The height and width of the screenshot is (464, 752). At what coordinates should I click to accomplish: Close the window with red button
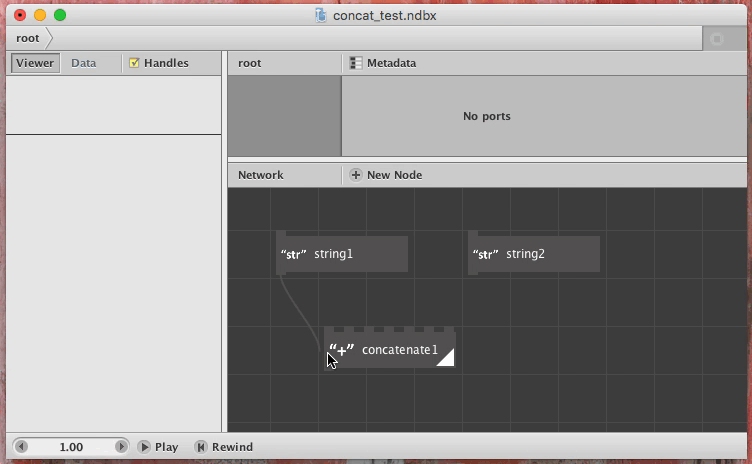pos(20,15)
